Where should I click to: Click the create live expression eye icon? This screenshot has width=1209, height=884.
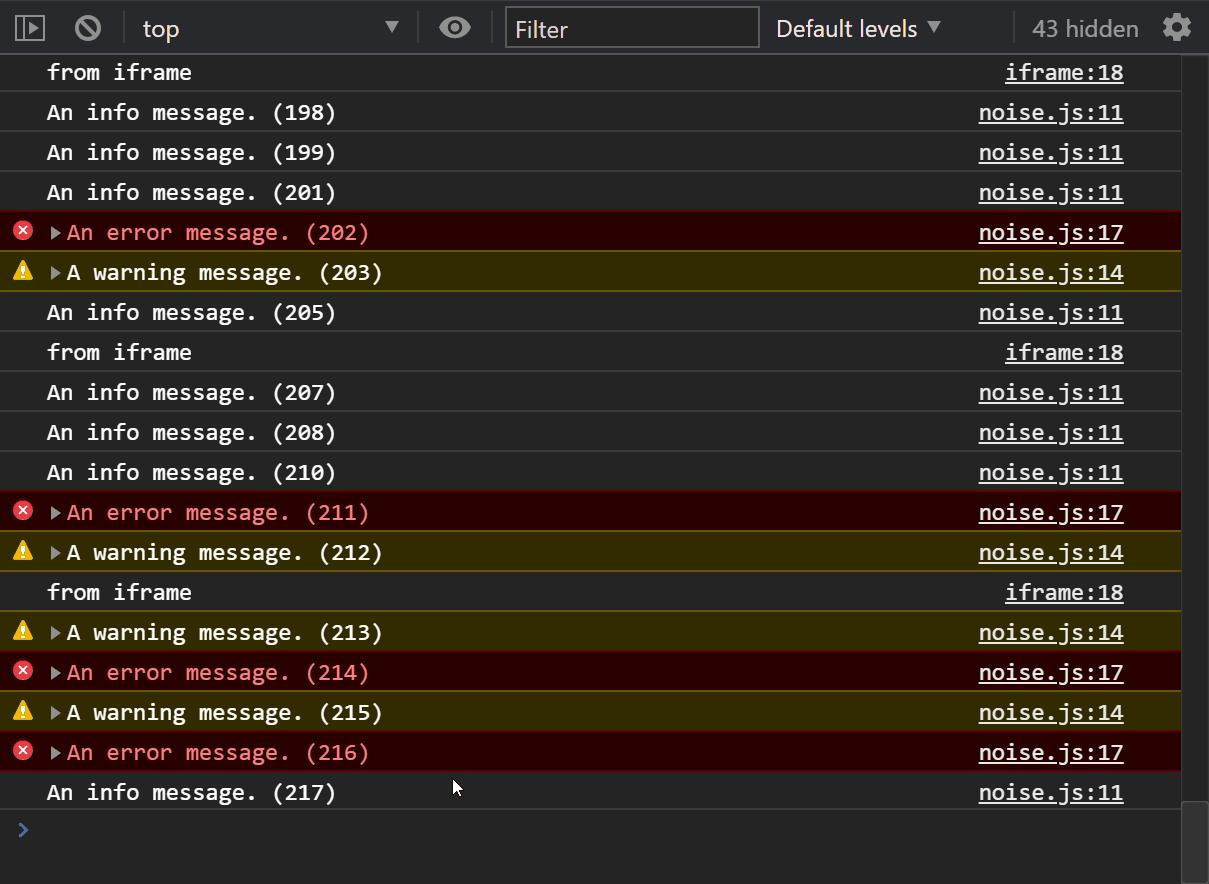(454, 28)
